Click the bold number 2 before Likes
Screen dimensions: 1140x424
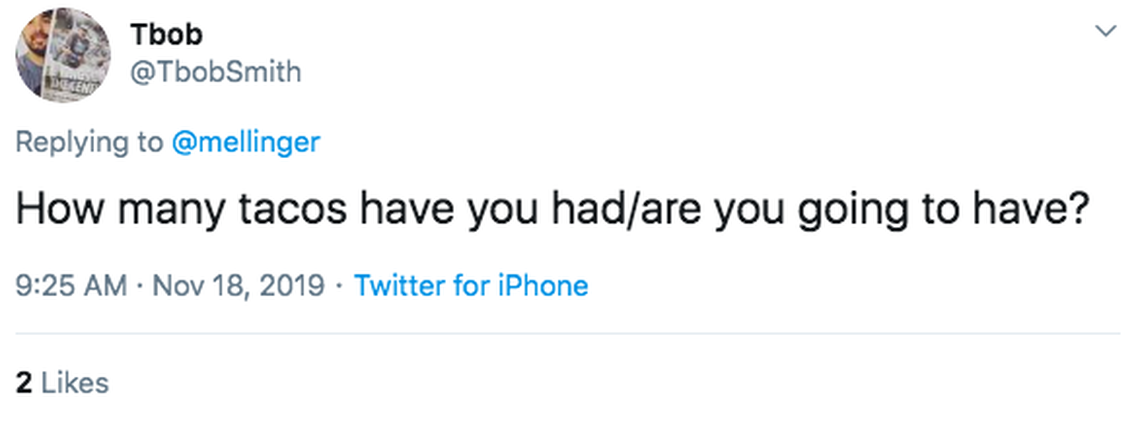(x=24, y=382)
